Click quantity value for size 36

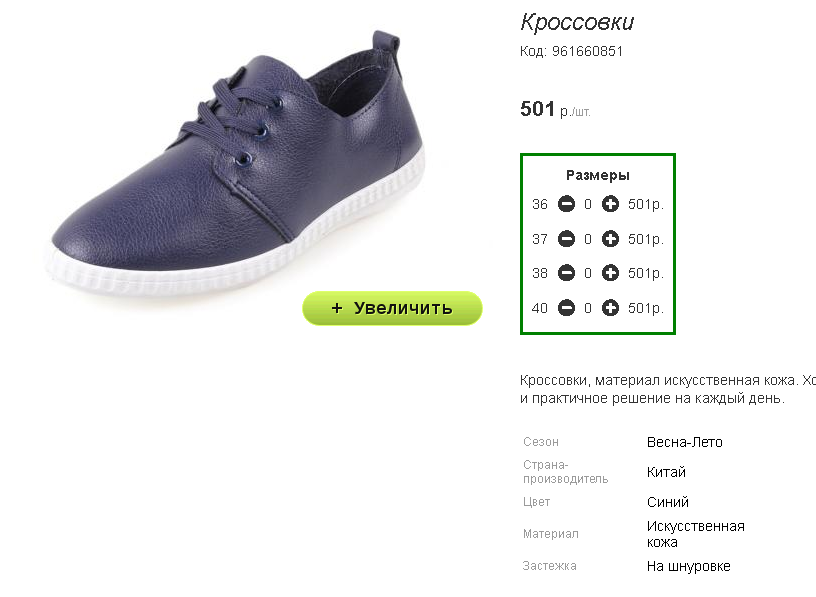point(588,205)
